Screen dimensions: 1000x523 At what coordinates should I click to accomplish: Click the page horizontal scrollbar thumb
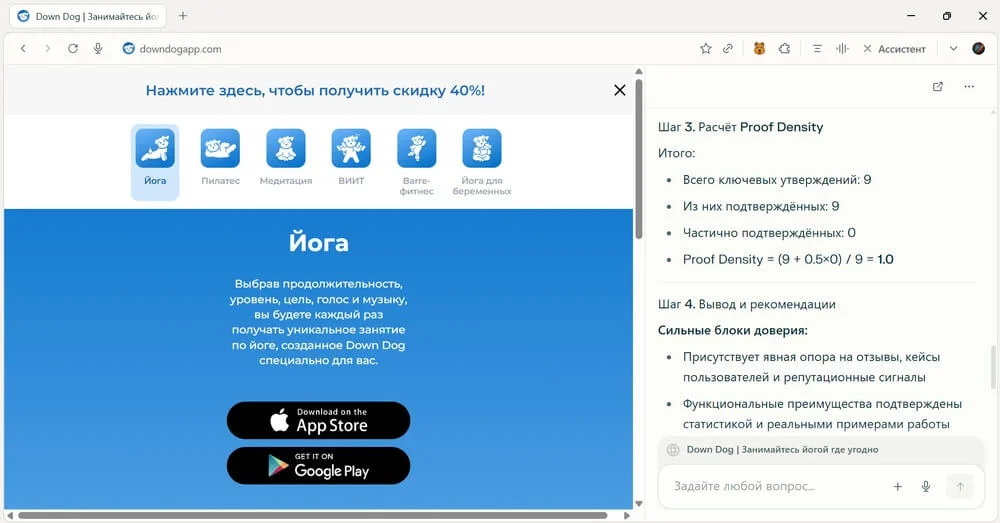[x=312, y=515]
